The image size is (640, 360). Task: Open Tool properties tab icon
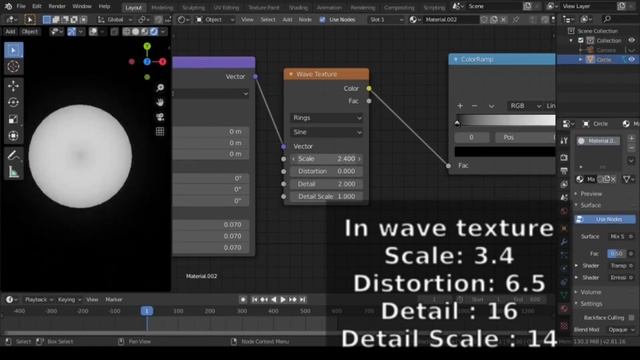tap(564, 141)
